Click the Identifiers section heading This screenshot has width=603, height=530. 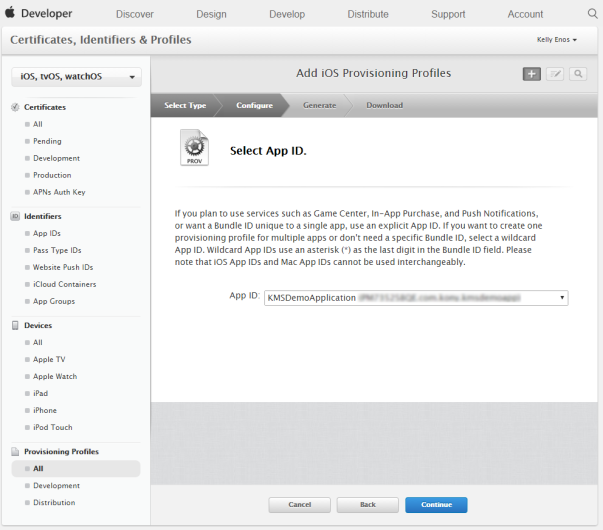(43, 216)
